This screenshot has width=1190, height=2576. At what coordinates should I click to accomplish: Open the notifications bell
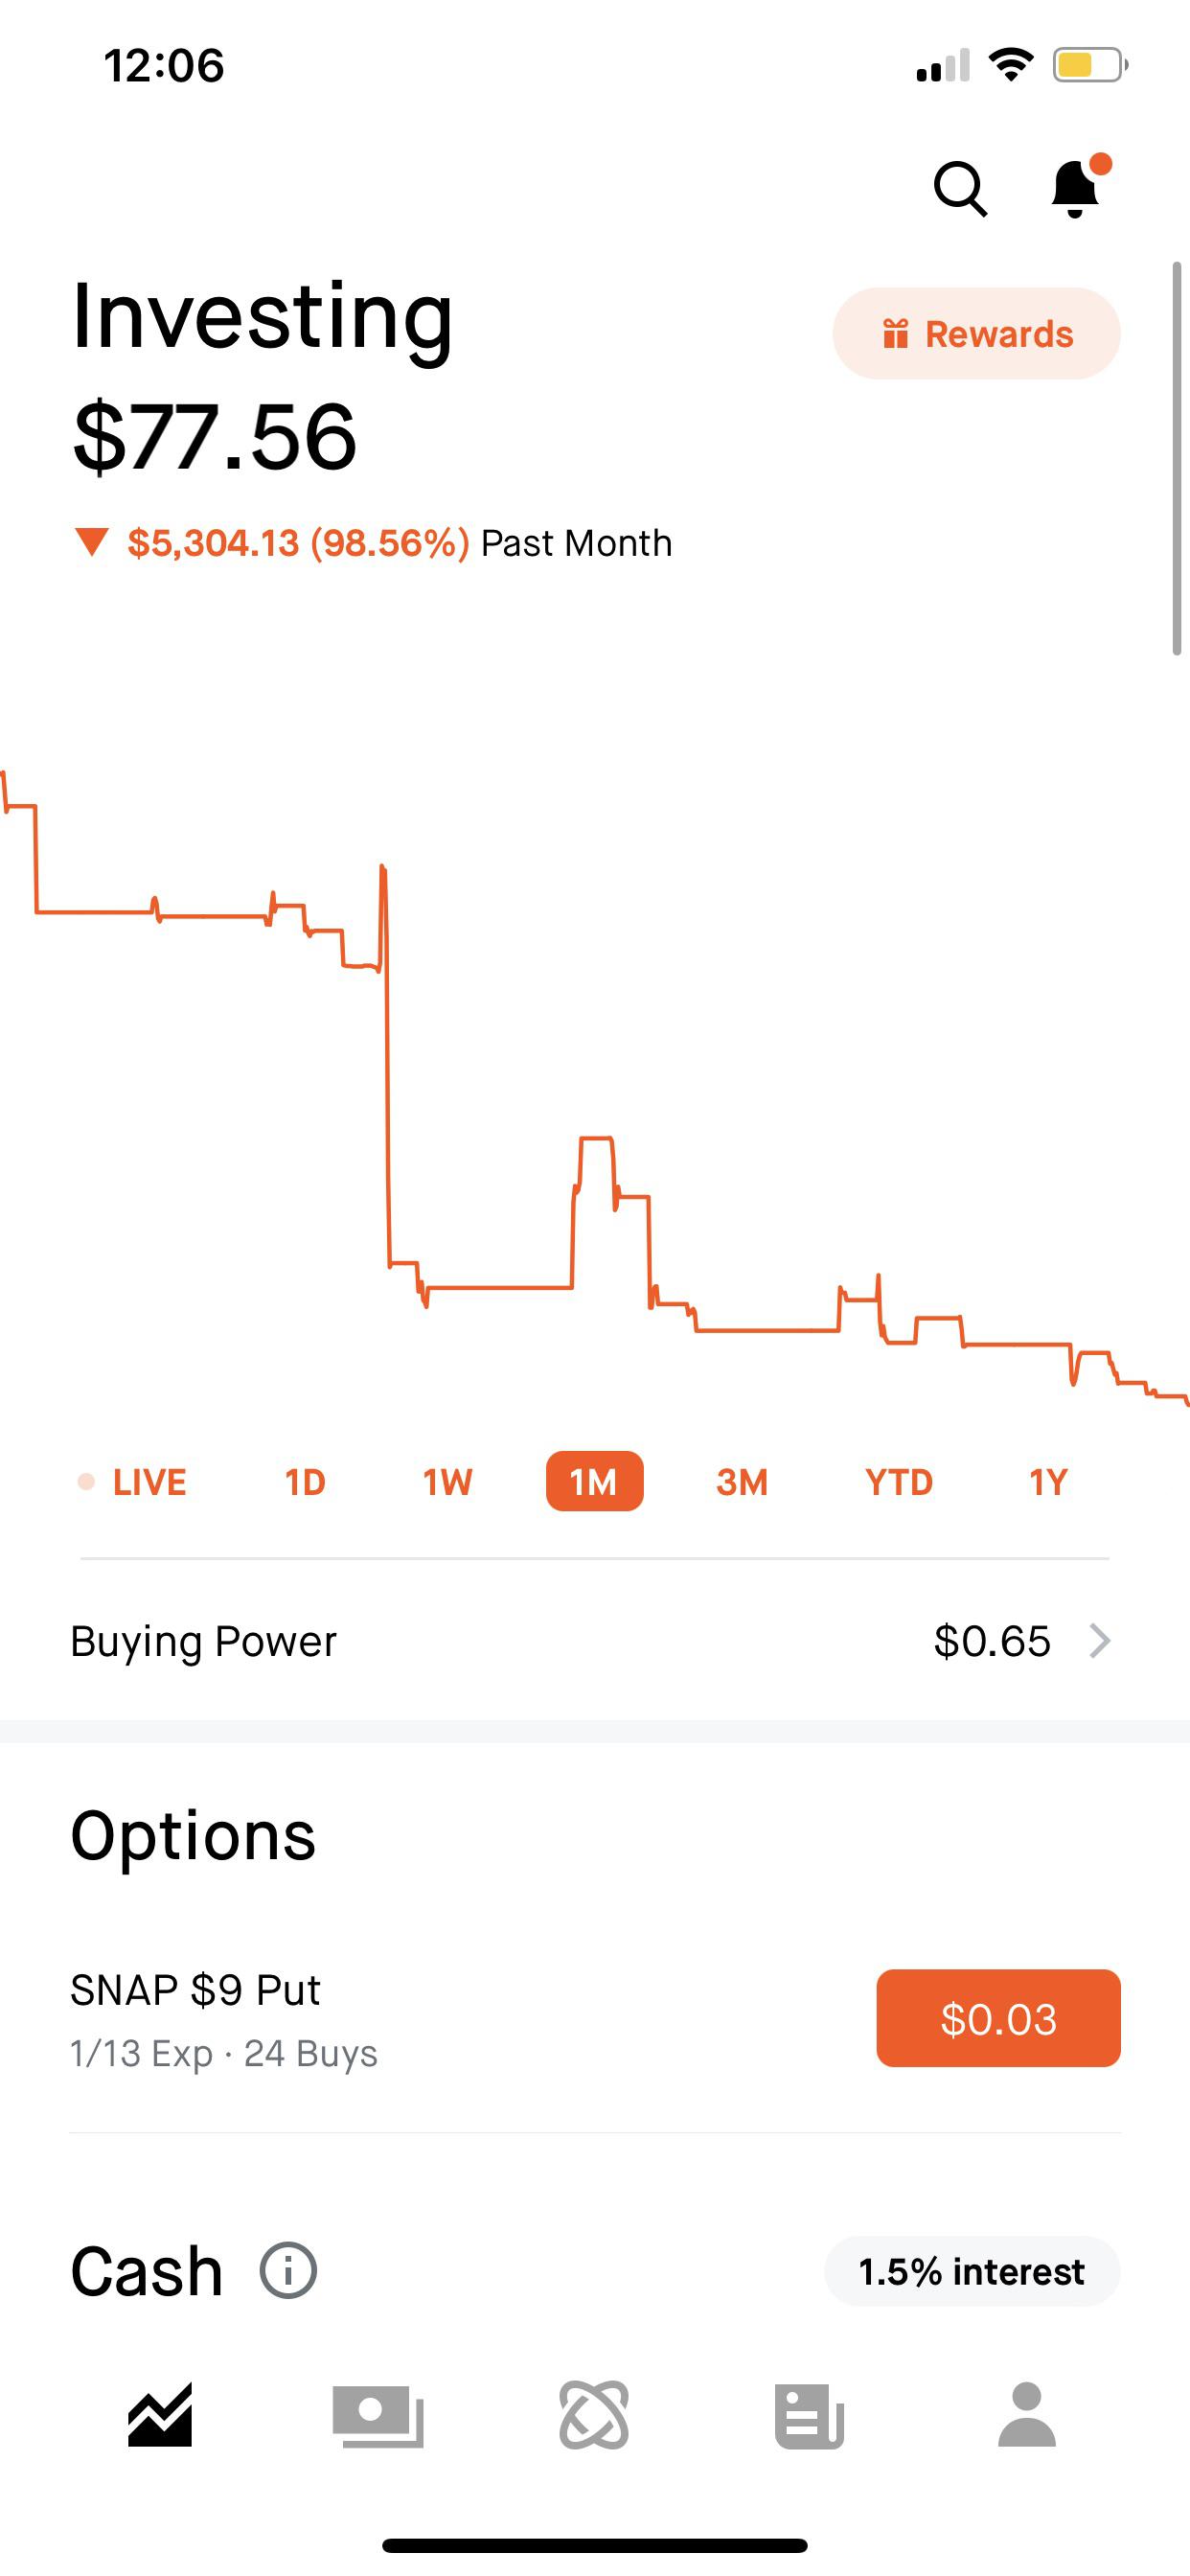coord(1076,188)
